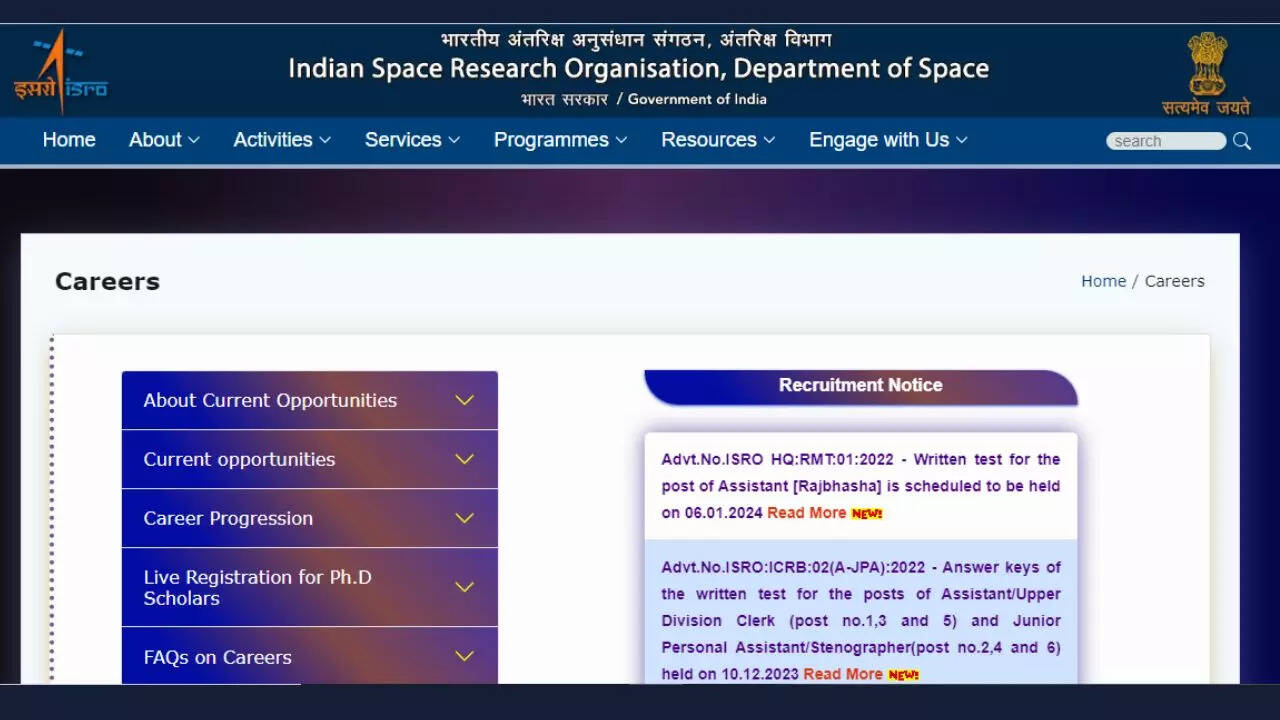Open the Resources navigation menu

[717, 140]
